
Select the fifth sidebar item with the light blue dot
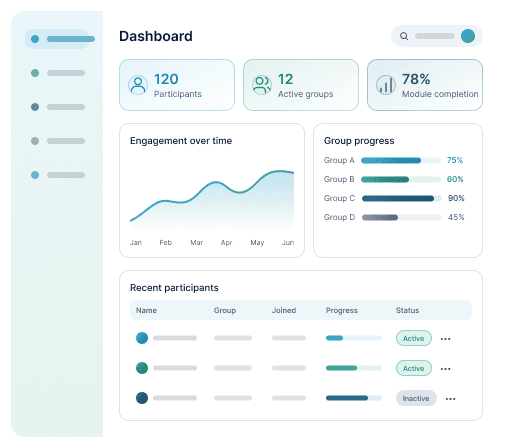point(57,175)
